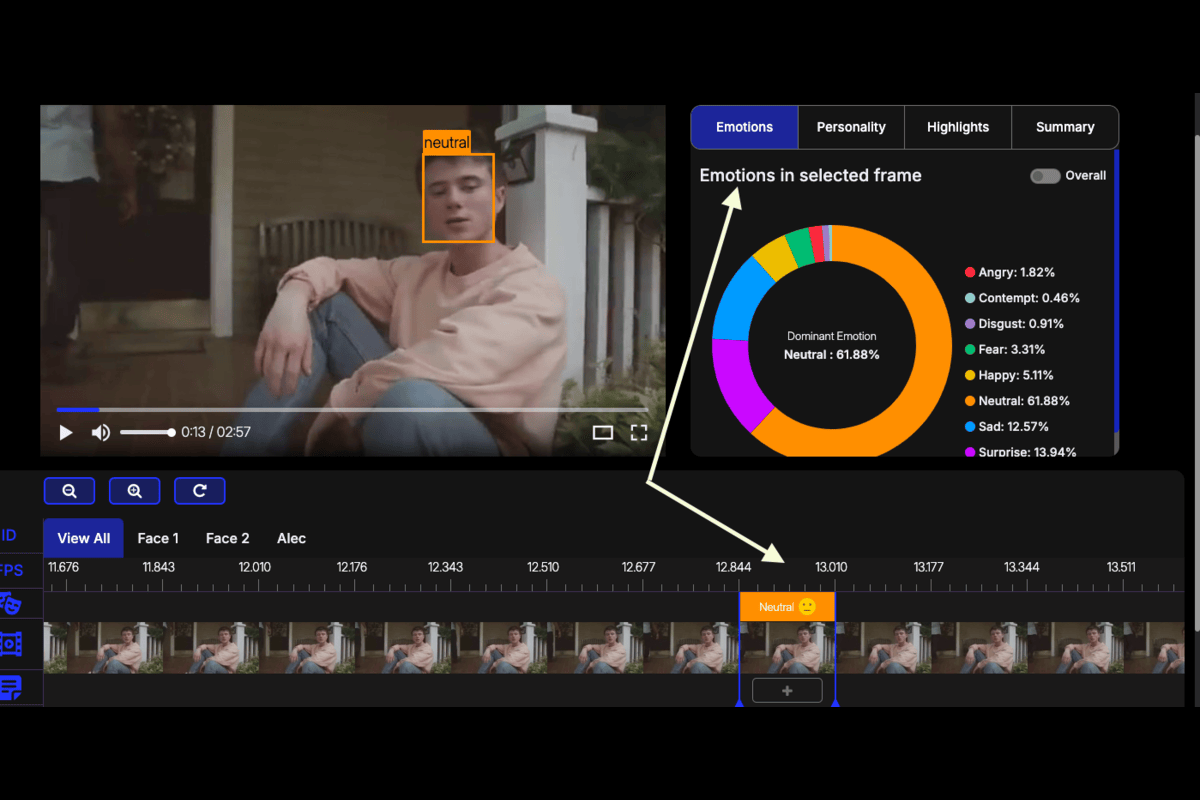Image resolution: width=1200 pixels, height=800 pixels.
Task: Zoom out the timeline with the minus magnifier
Action: (70, 491)
